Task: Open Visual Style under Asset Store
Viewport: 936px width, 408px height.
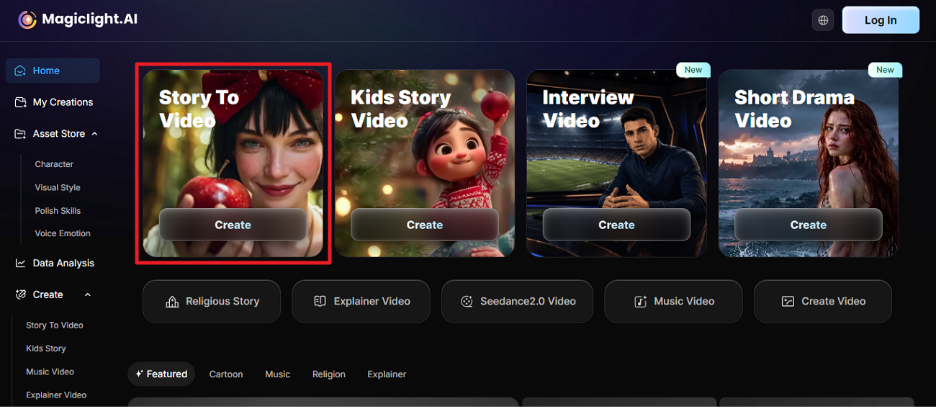Action: pyautogui.click(x=57, y=188)
